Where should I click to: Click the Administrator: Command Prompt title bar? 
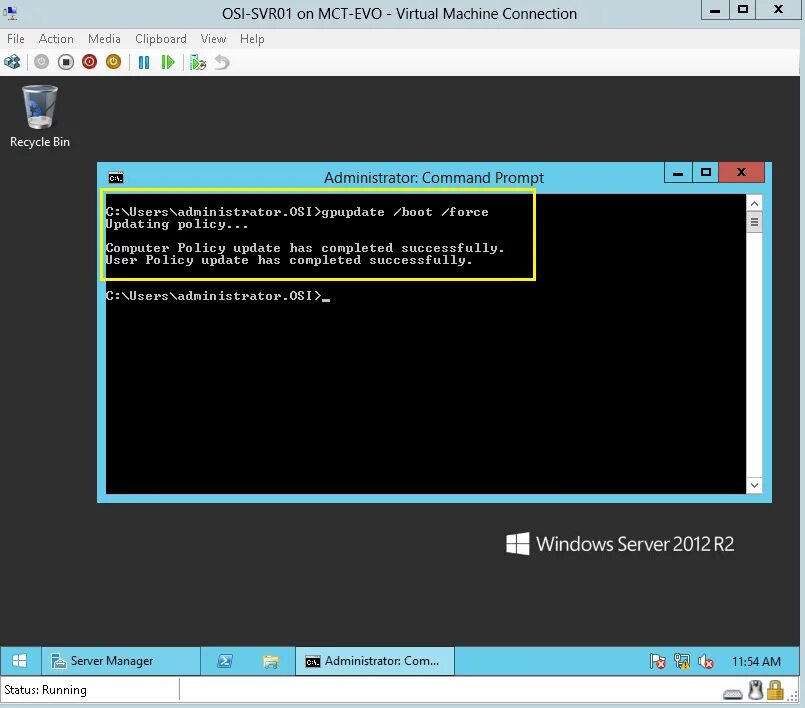(x=434, y=178)
